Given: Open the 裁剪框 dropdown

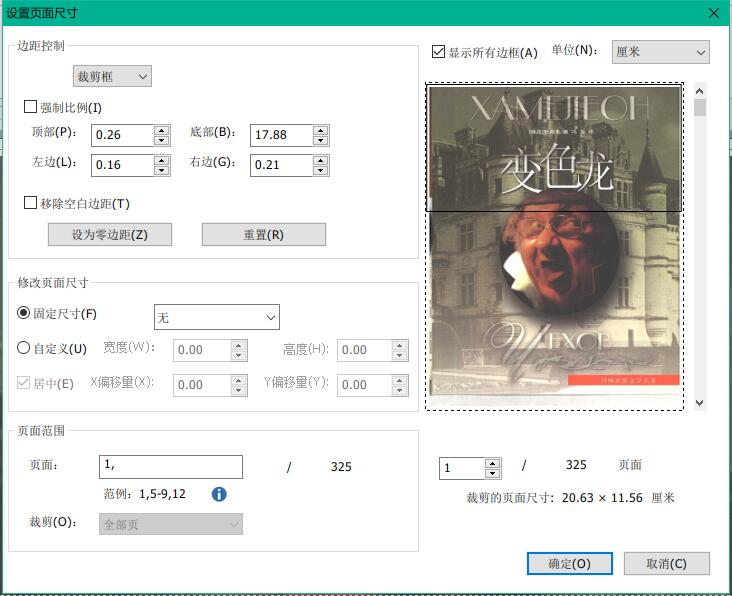Looking at the screenshot, I should [x=113, y=76].
